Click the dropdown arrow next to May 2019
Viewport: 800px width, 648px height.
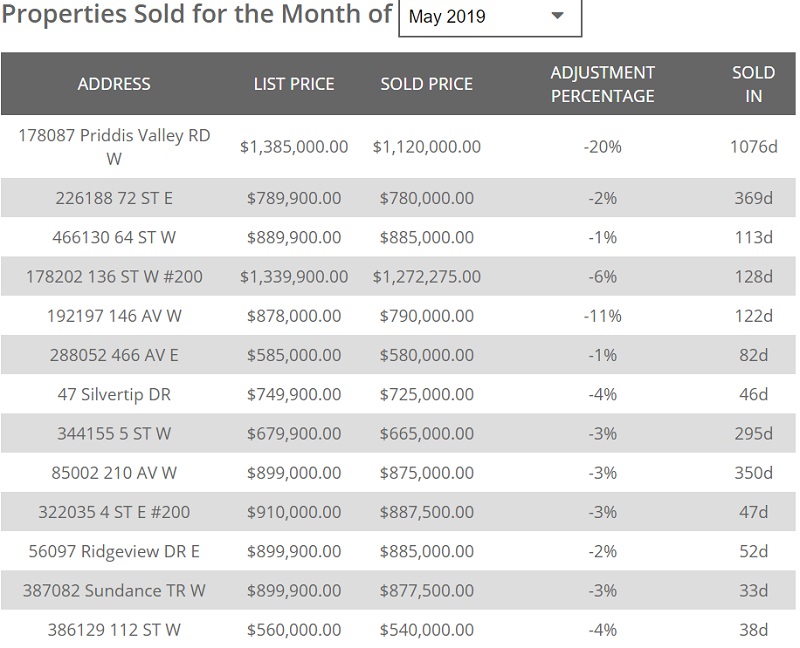point(558,17)
